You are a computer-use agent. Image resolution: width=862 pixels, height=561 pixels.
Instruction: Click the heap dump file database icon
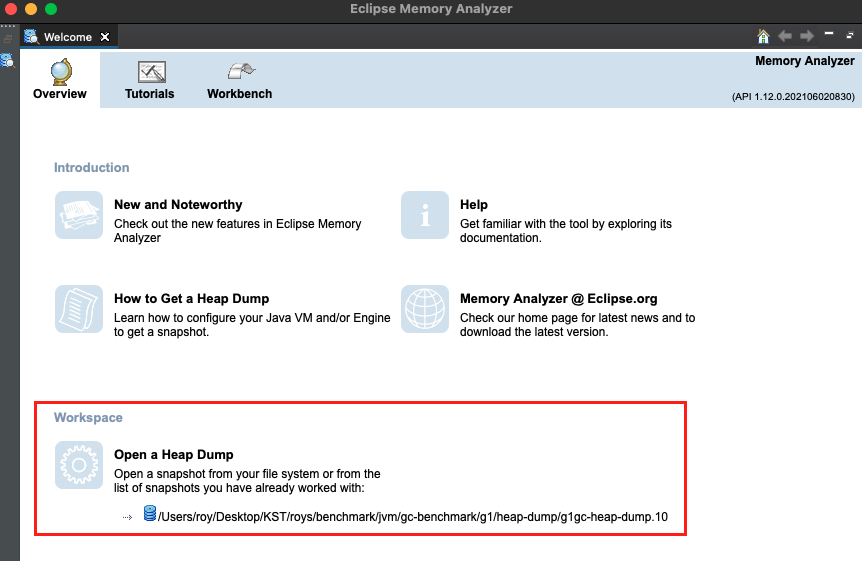click(x=150, y=514)
